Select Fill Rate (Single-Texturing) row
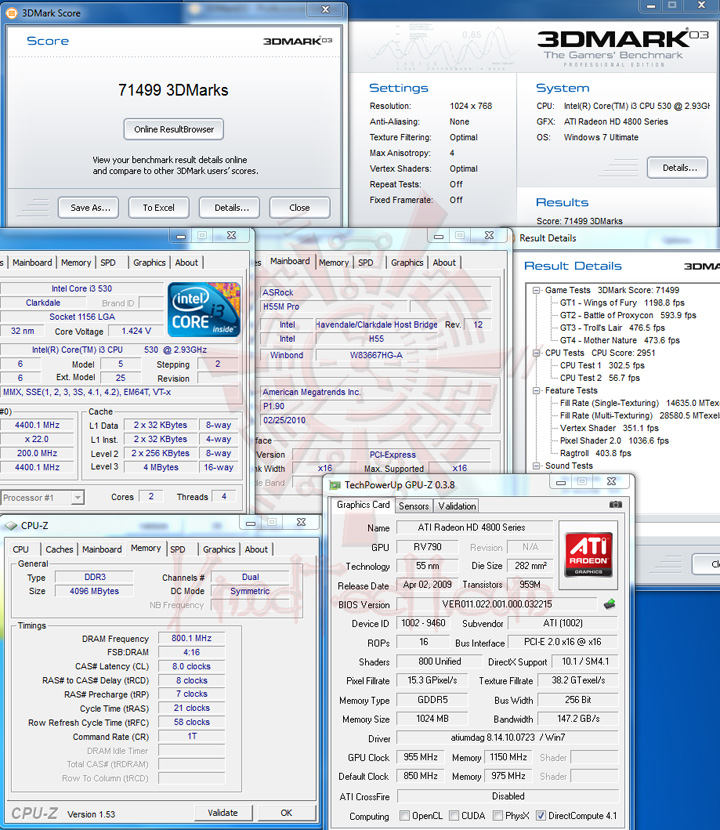 [640, 403]
